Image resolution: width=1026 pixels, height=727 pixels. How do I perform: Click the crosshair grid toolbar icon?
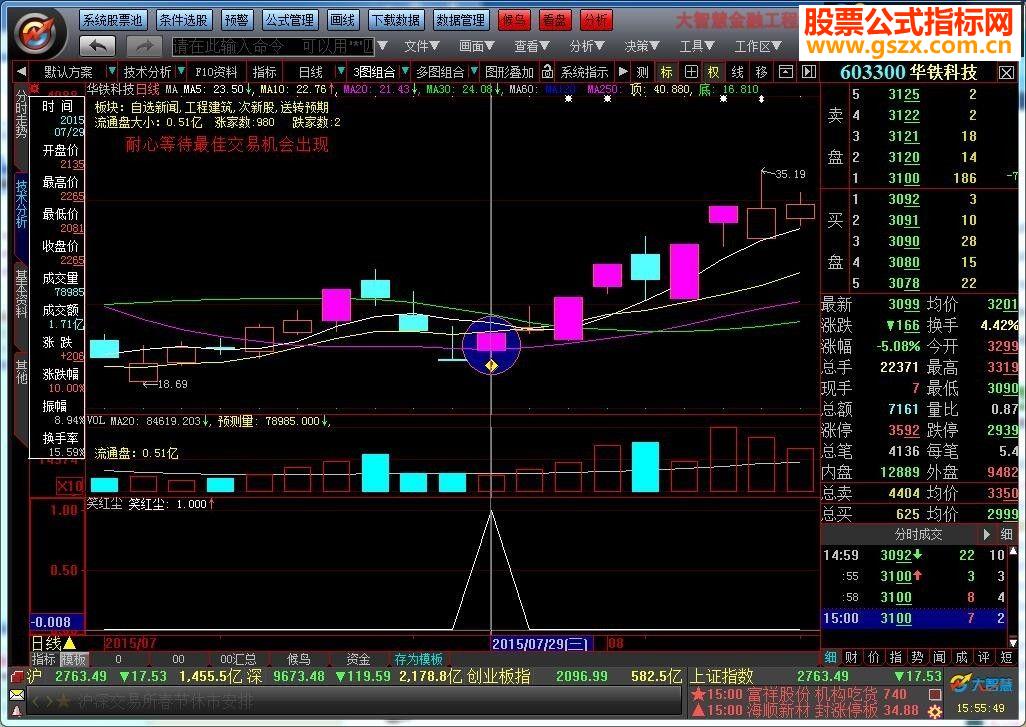(690, 71)
